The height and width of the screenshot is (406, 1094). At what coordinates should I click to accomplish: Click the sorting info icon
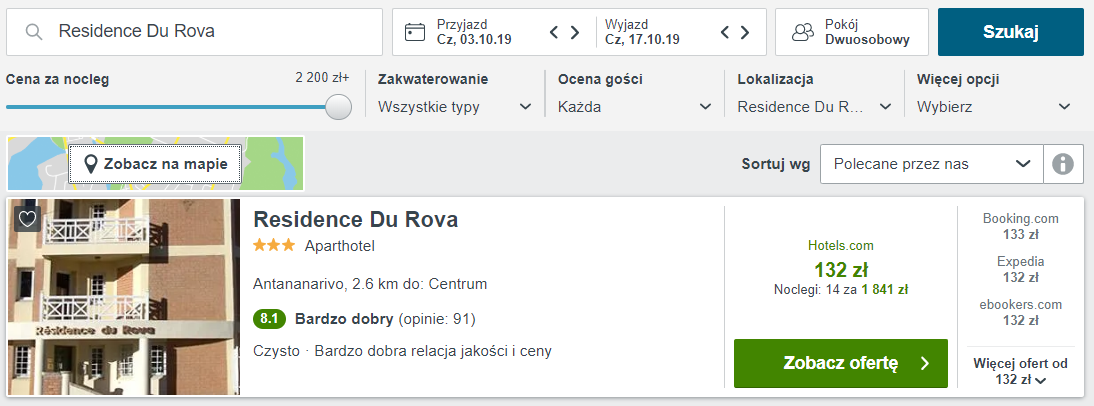point(1064,164)
